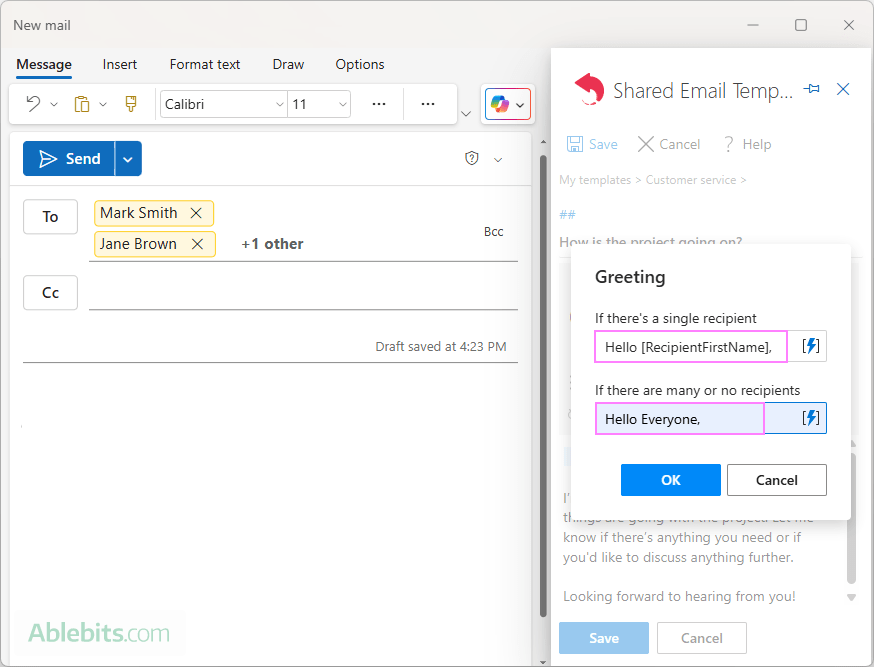Minimize the New mail window
Screen dimensions: 874x667
coord(753,25)
